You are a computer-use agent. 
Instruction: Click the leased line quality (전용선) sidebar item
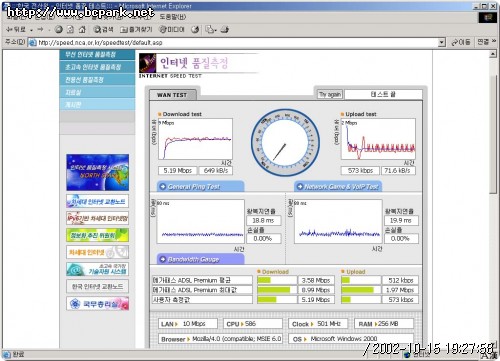pos(97,80)
